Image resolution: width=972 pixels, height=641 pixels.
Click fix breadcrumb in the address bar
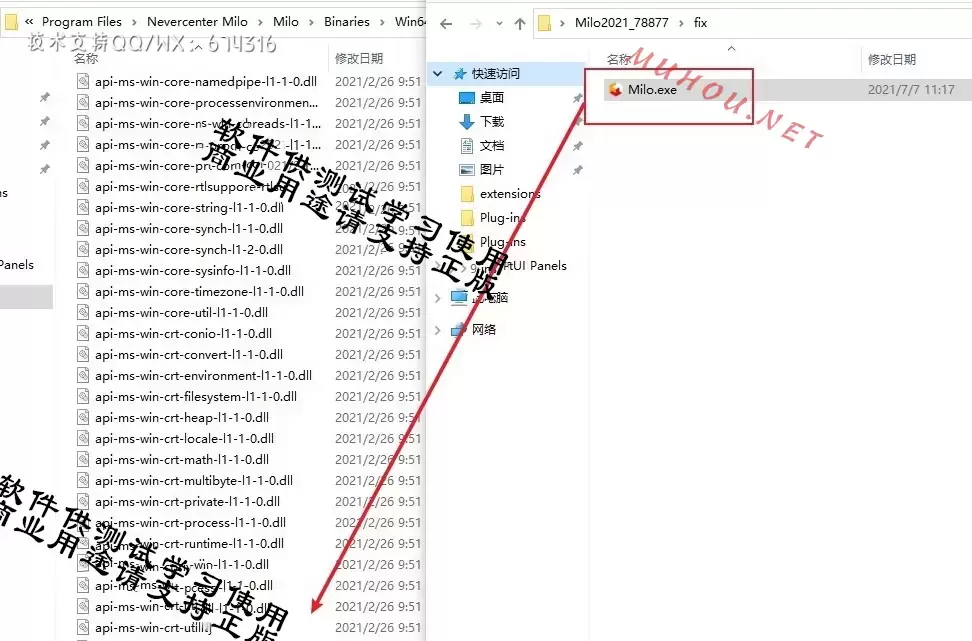click(700, 23)
